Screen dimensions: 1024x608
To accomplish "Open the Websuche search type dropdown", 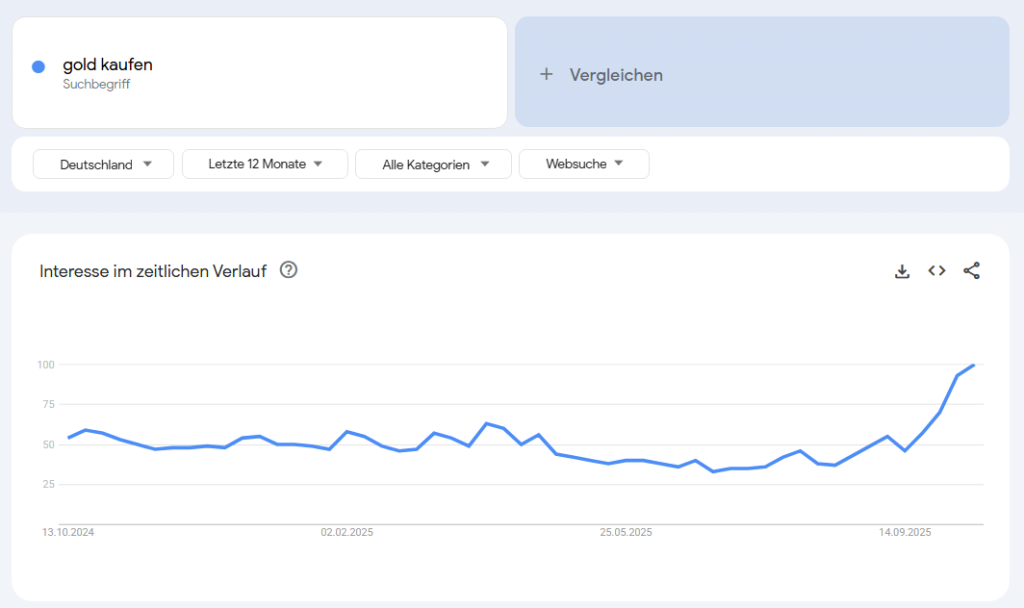I will pos(584,164).
